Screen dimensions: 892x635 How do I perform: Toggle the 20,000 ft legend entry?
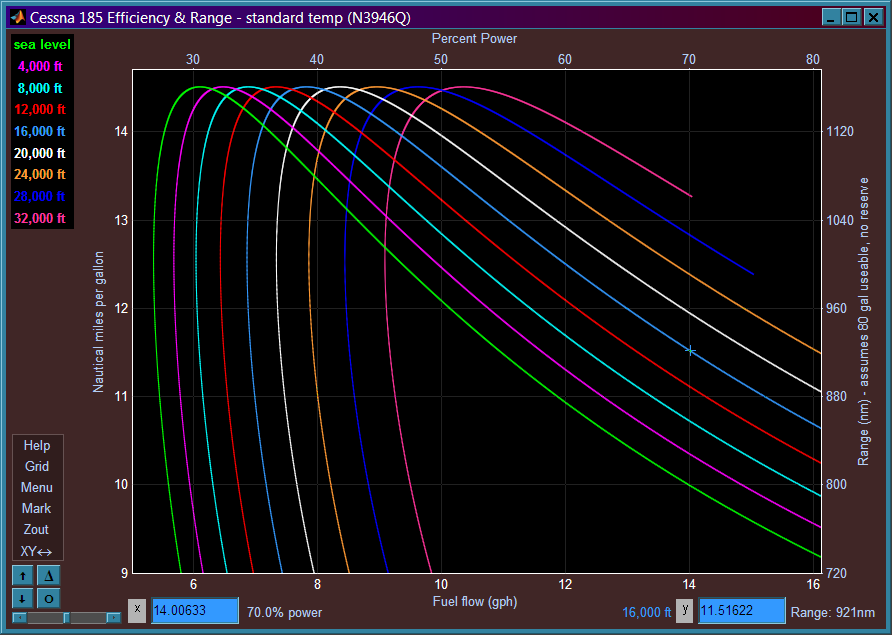41,154
